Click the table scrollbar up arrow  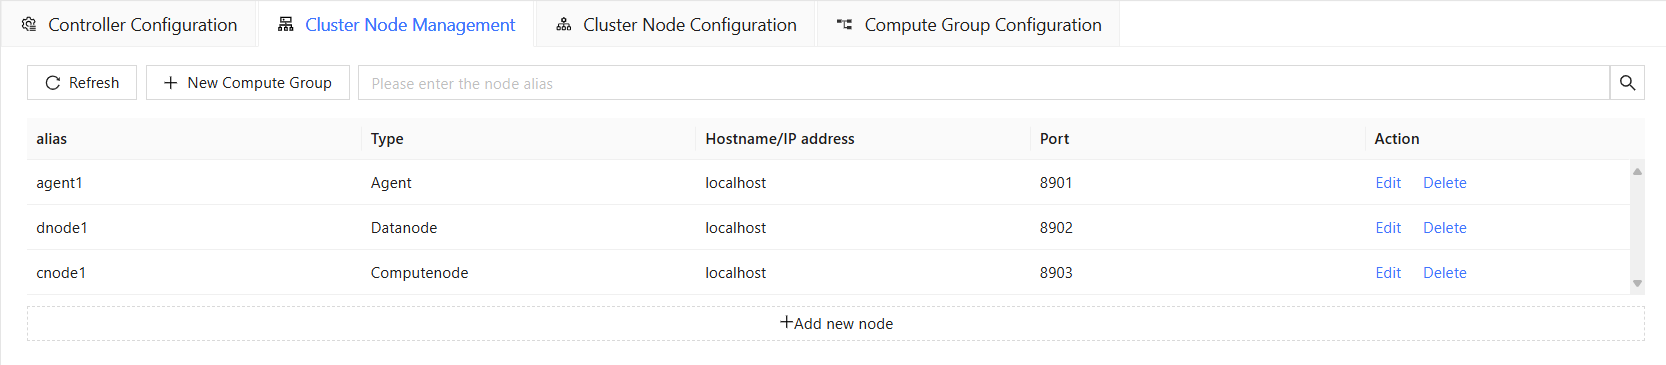(x=1637, y=171)
